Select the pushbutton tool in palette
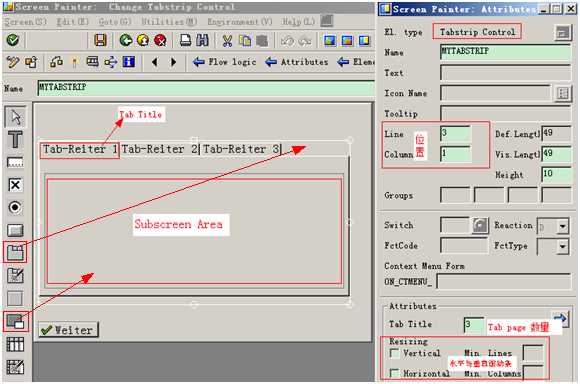 click(15, 230)
